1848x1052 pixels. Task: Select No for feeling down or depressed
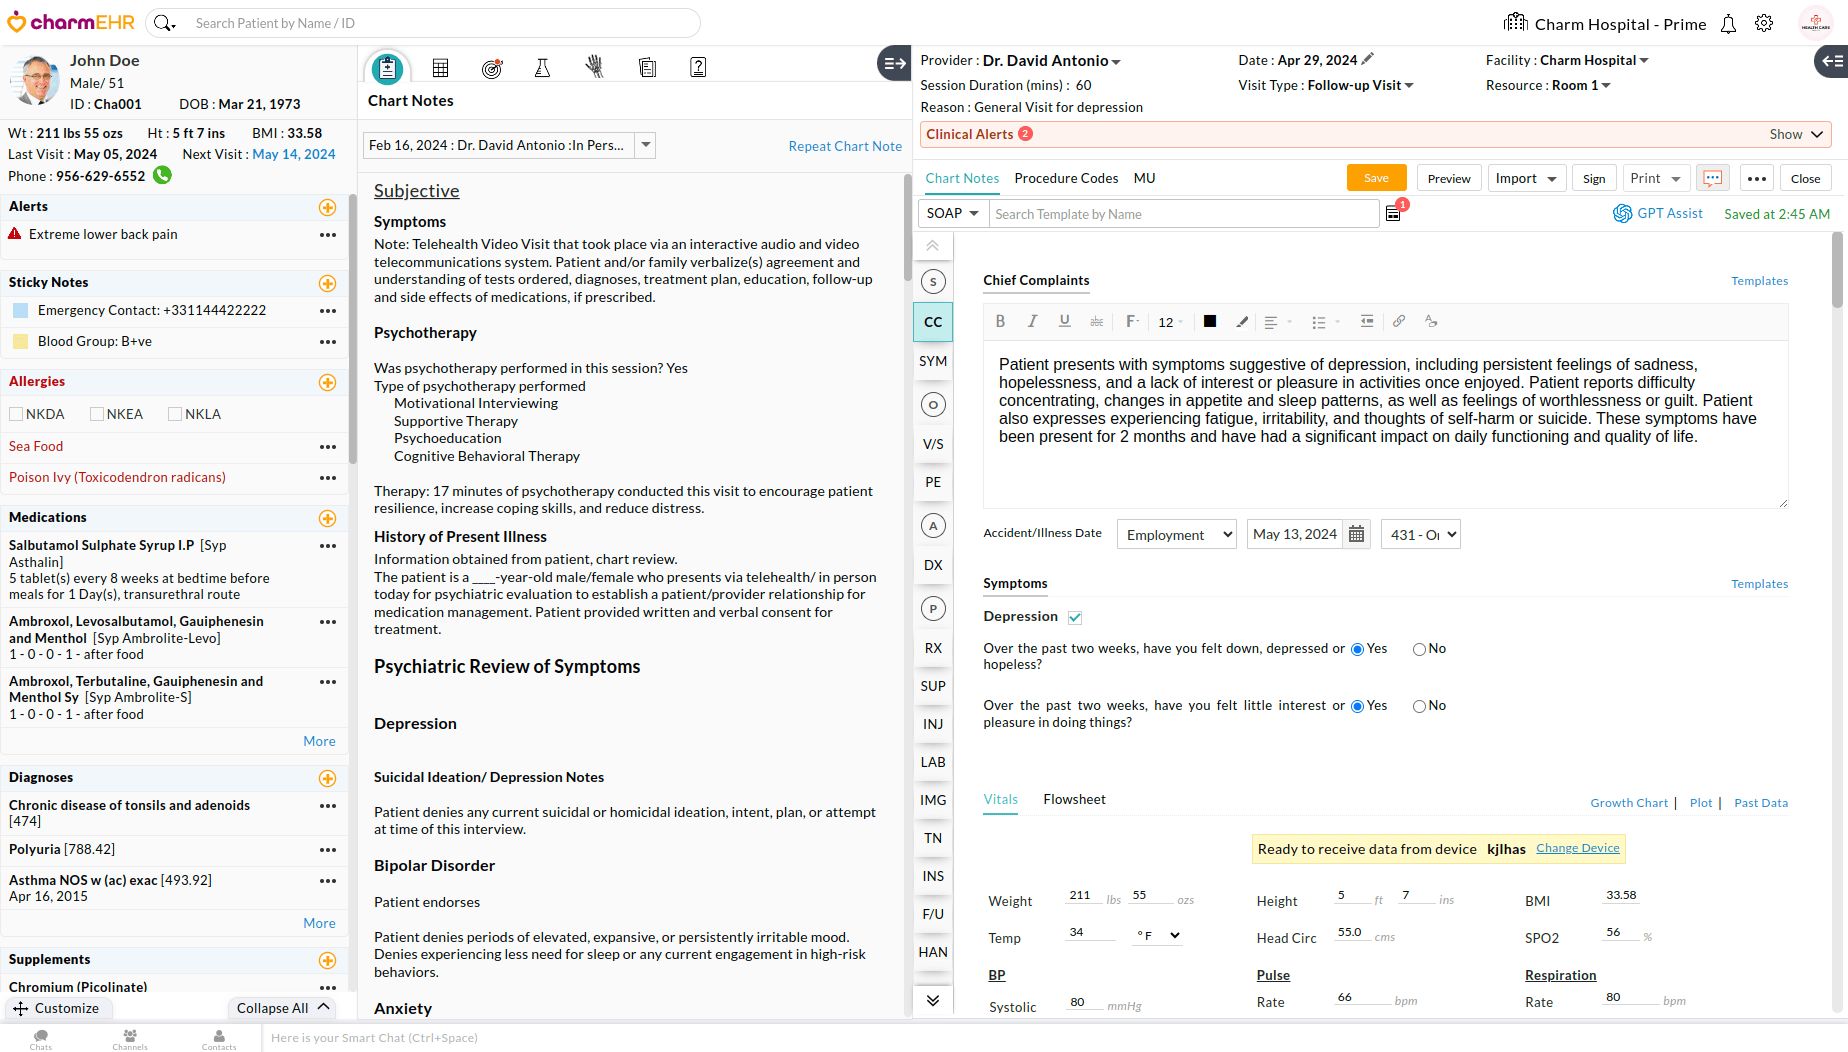click(1419, 650)
